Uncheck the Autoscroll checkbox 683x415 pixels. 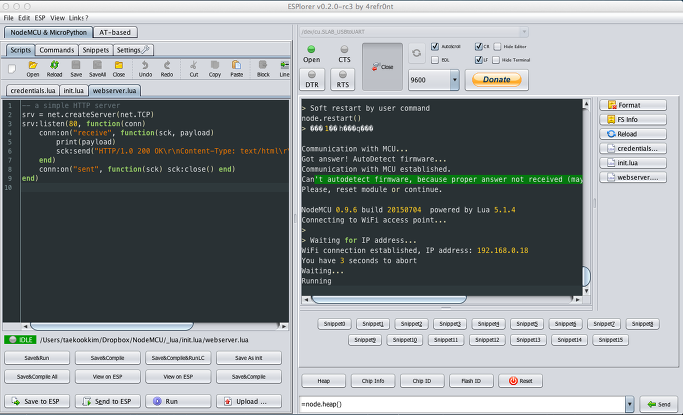tap(435, 46)
